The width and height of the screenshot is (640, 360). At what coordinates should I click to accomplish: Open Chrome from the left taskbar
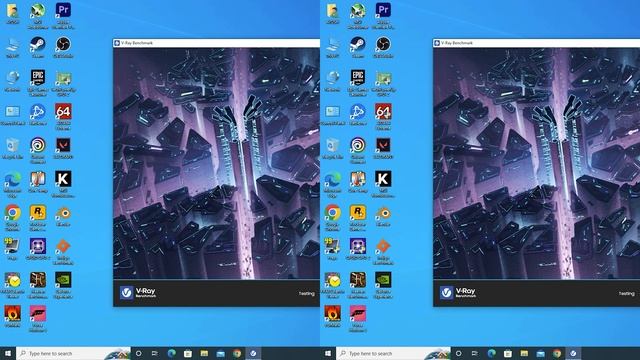pos(237,353)
